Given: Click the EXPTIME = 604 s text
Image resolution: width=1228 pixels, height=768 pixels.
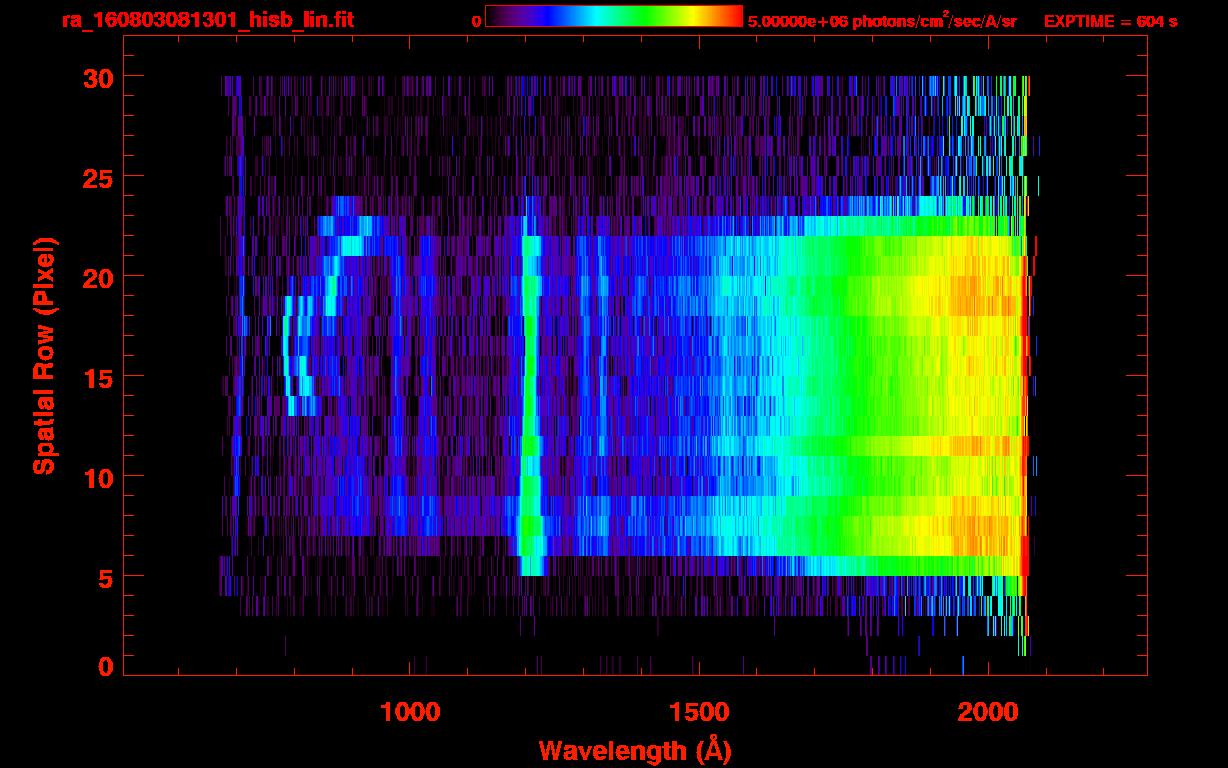Looking at the screenshot, I should point(1110,22).
